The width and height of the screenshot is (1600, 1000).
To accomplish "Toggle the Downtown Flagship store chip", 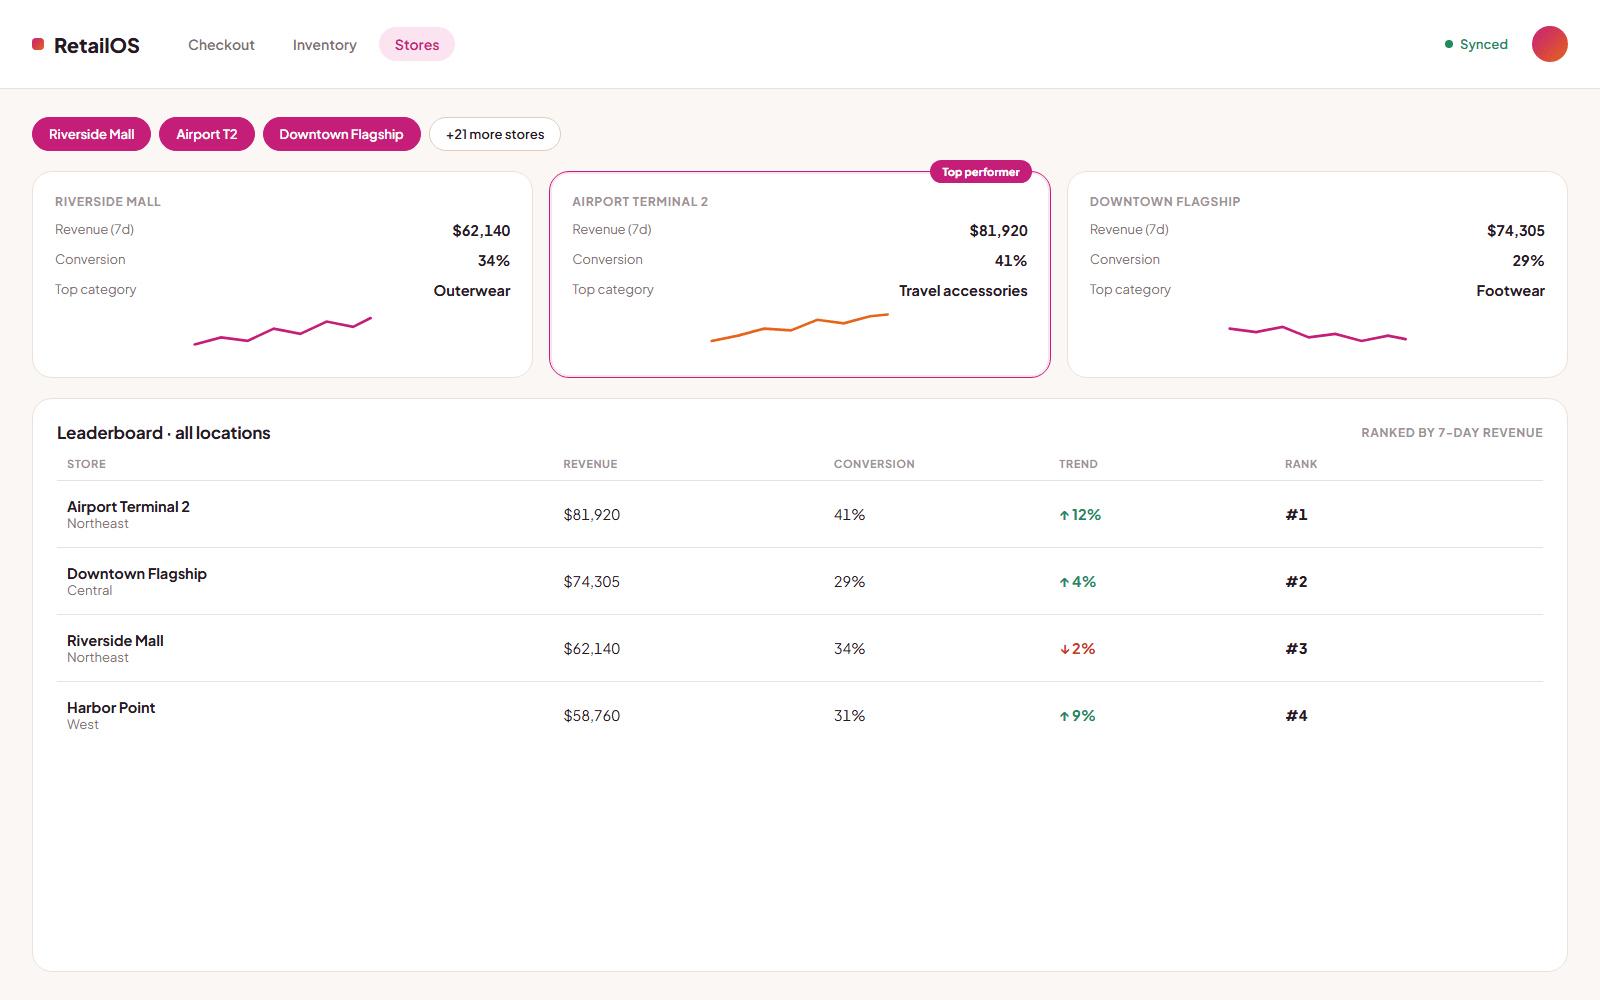I will tap(341, 134).
